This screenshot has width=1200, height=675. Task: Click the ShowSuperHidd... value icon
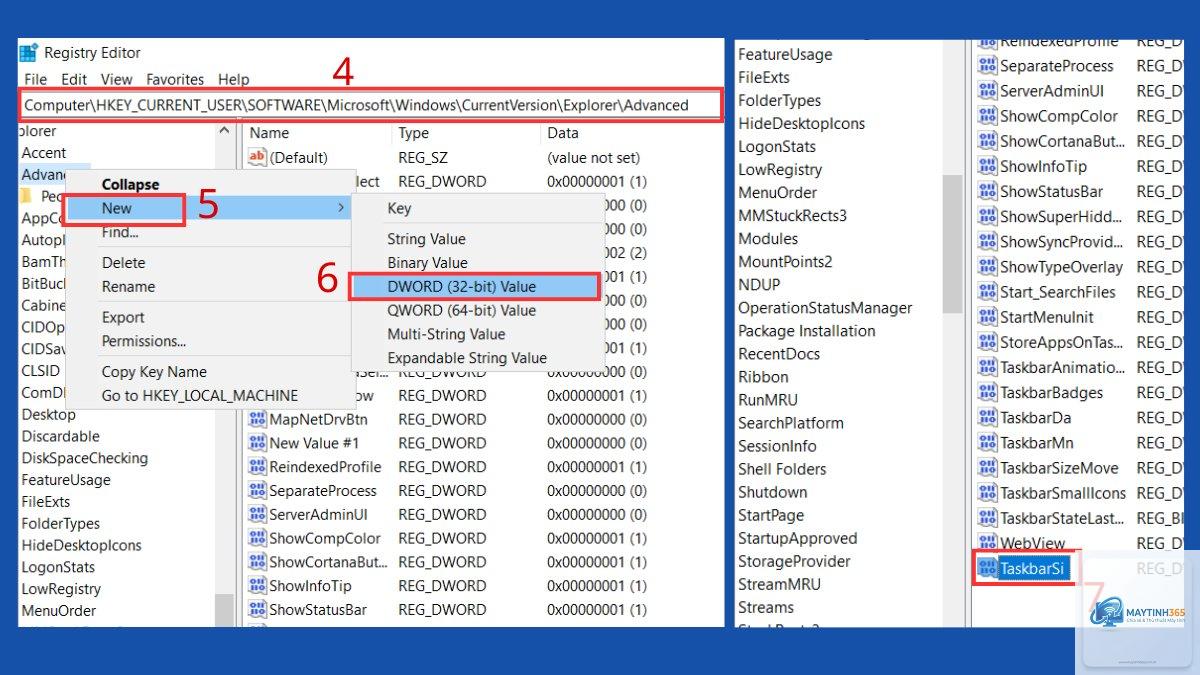(987, 216)
